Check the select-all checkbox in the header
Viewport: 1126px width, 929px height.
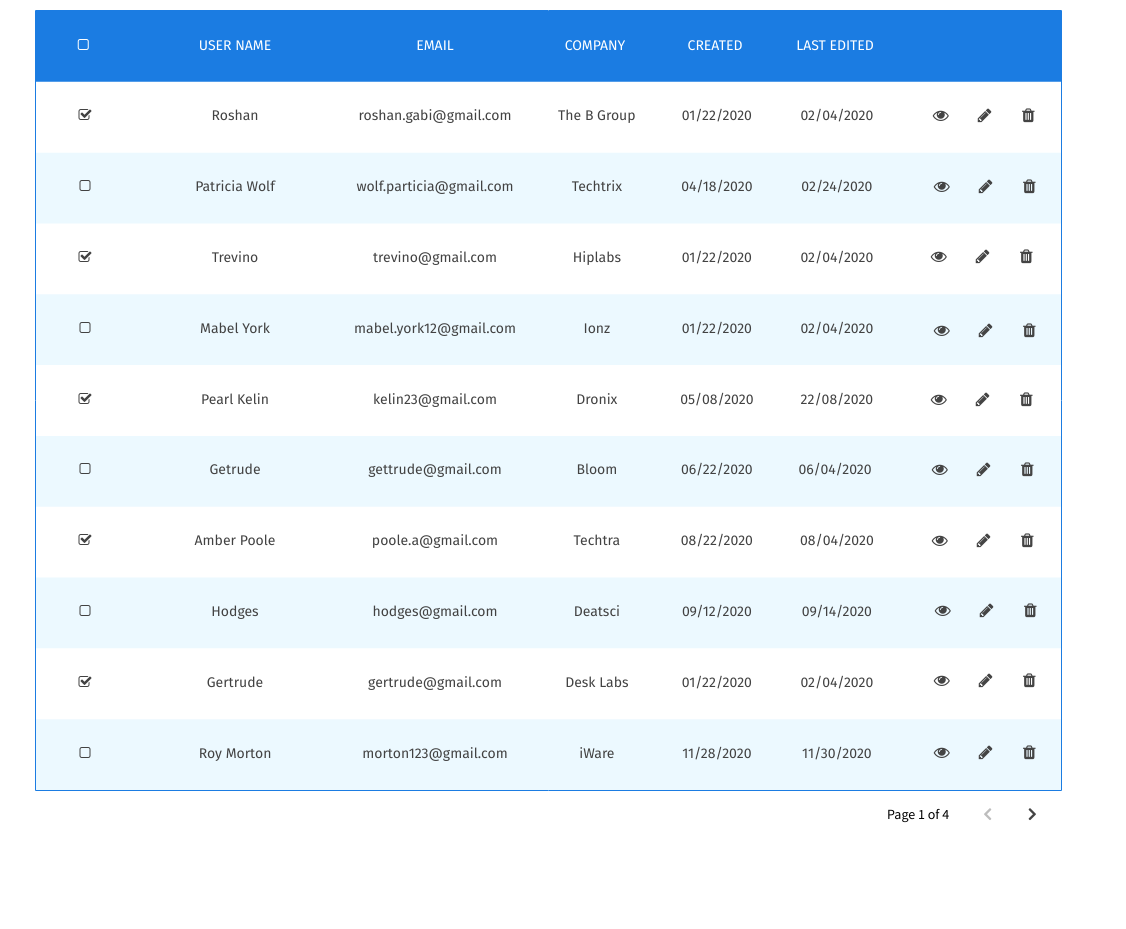(x=84, y=44)
